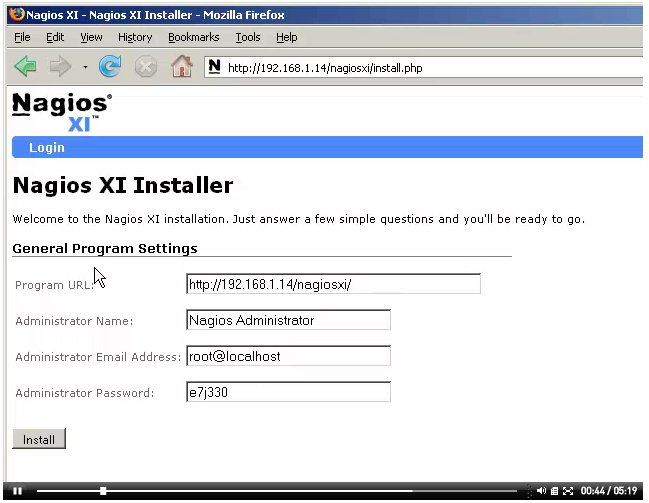Click the video menu icon beside the speaker
The width and height of the screenshot is (649, 503).
[x=554, y=491]
